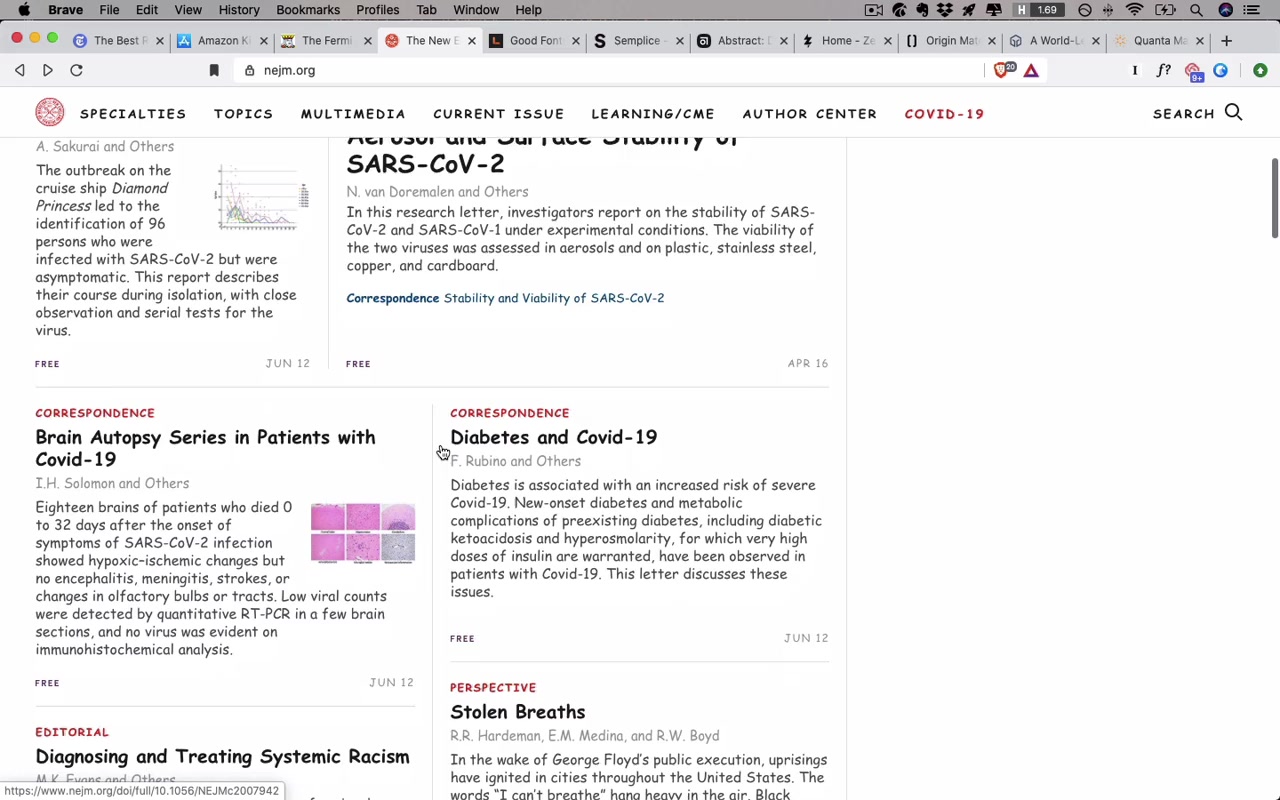Open macOS Spotlight search
Image resolution: width=1280 pixels, height=800 pixels.
(x=1196, y=10)
